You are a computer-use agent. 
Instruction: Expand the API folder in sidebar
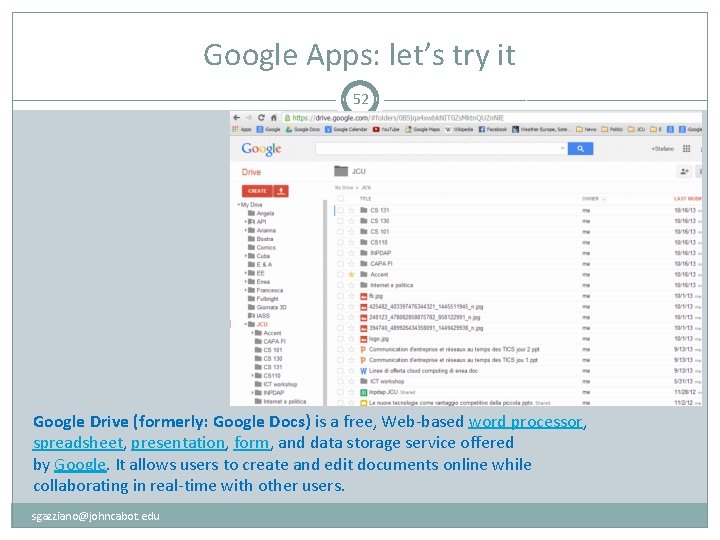[x=245, y=222]
